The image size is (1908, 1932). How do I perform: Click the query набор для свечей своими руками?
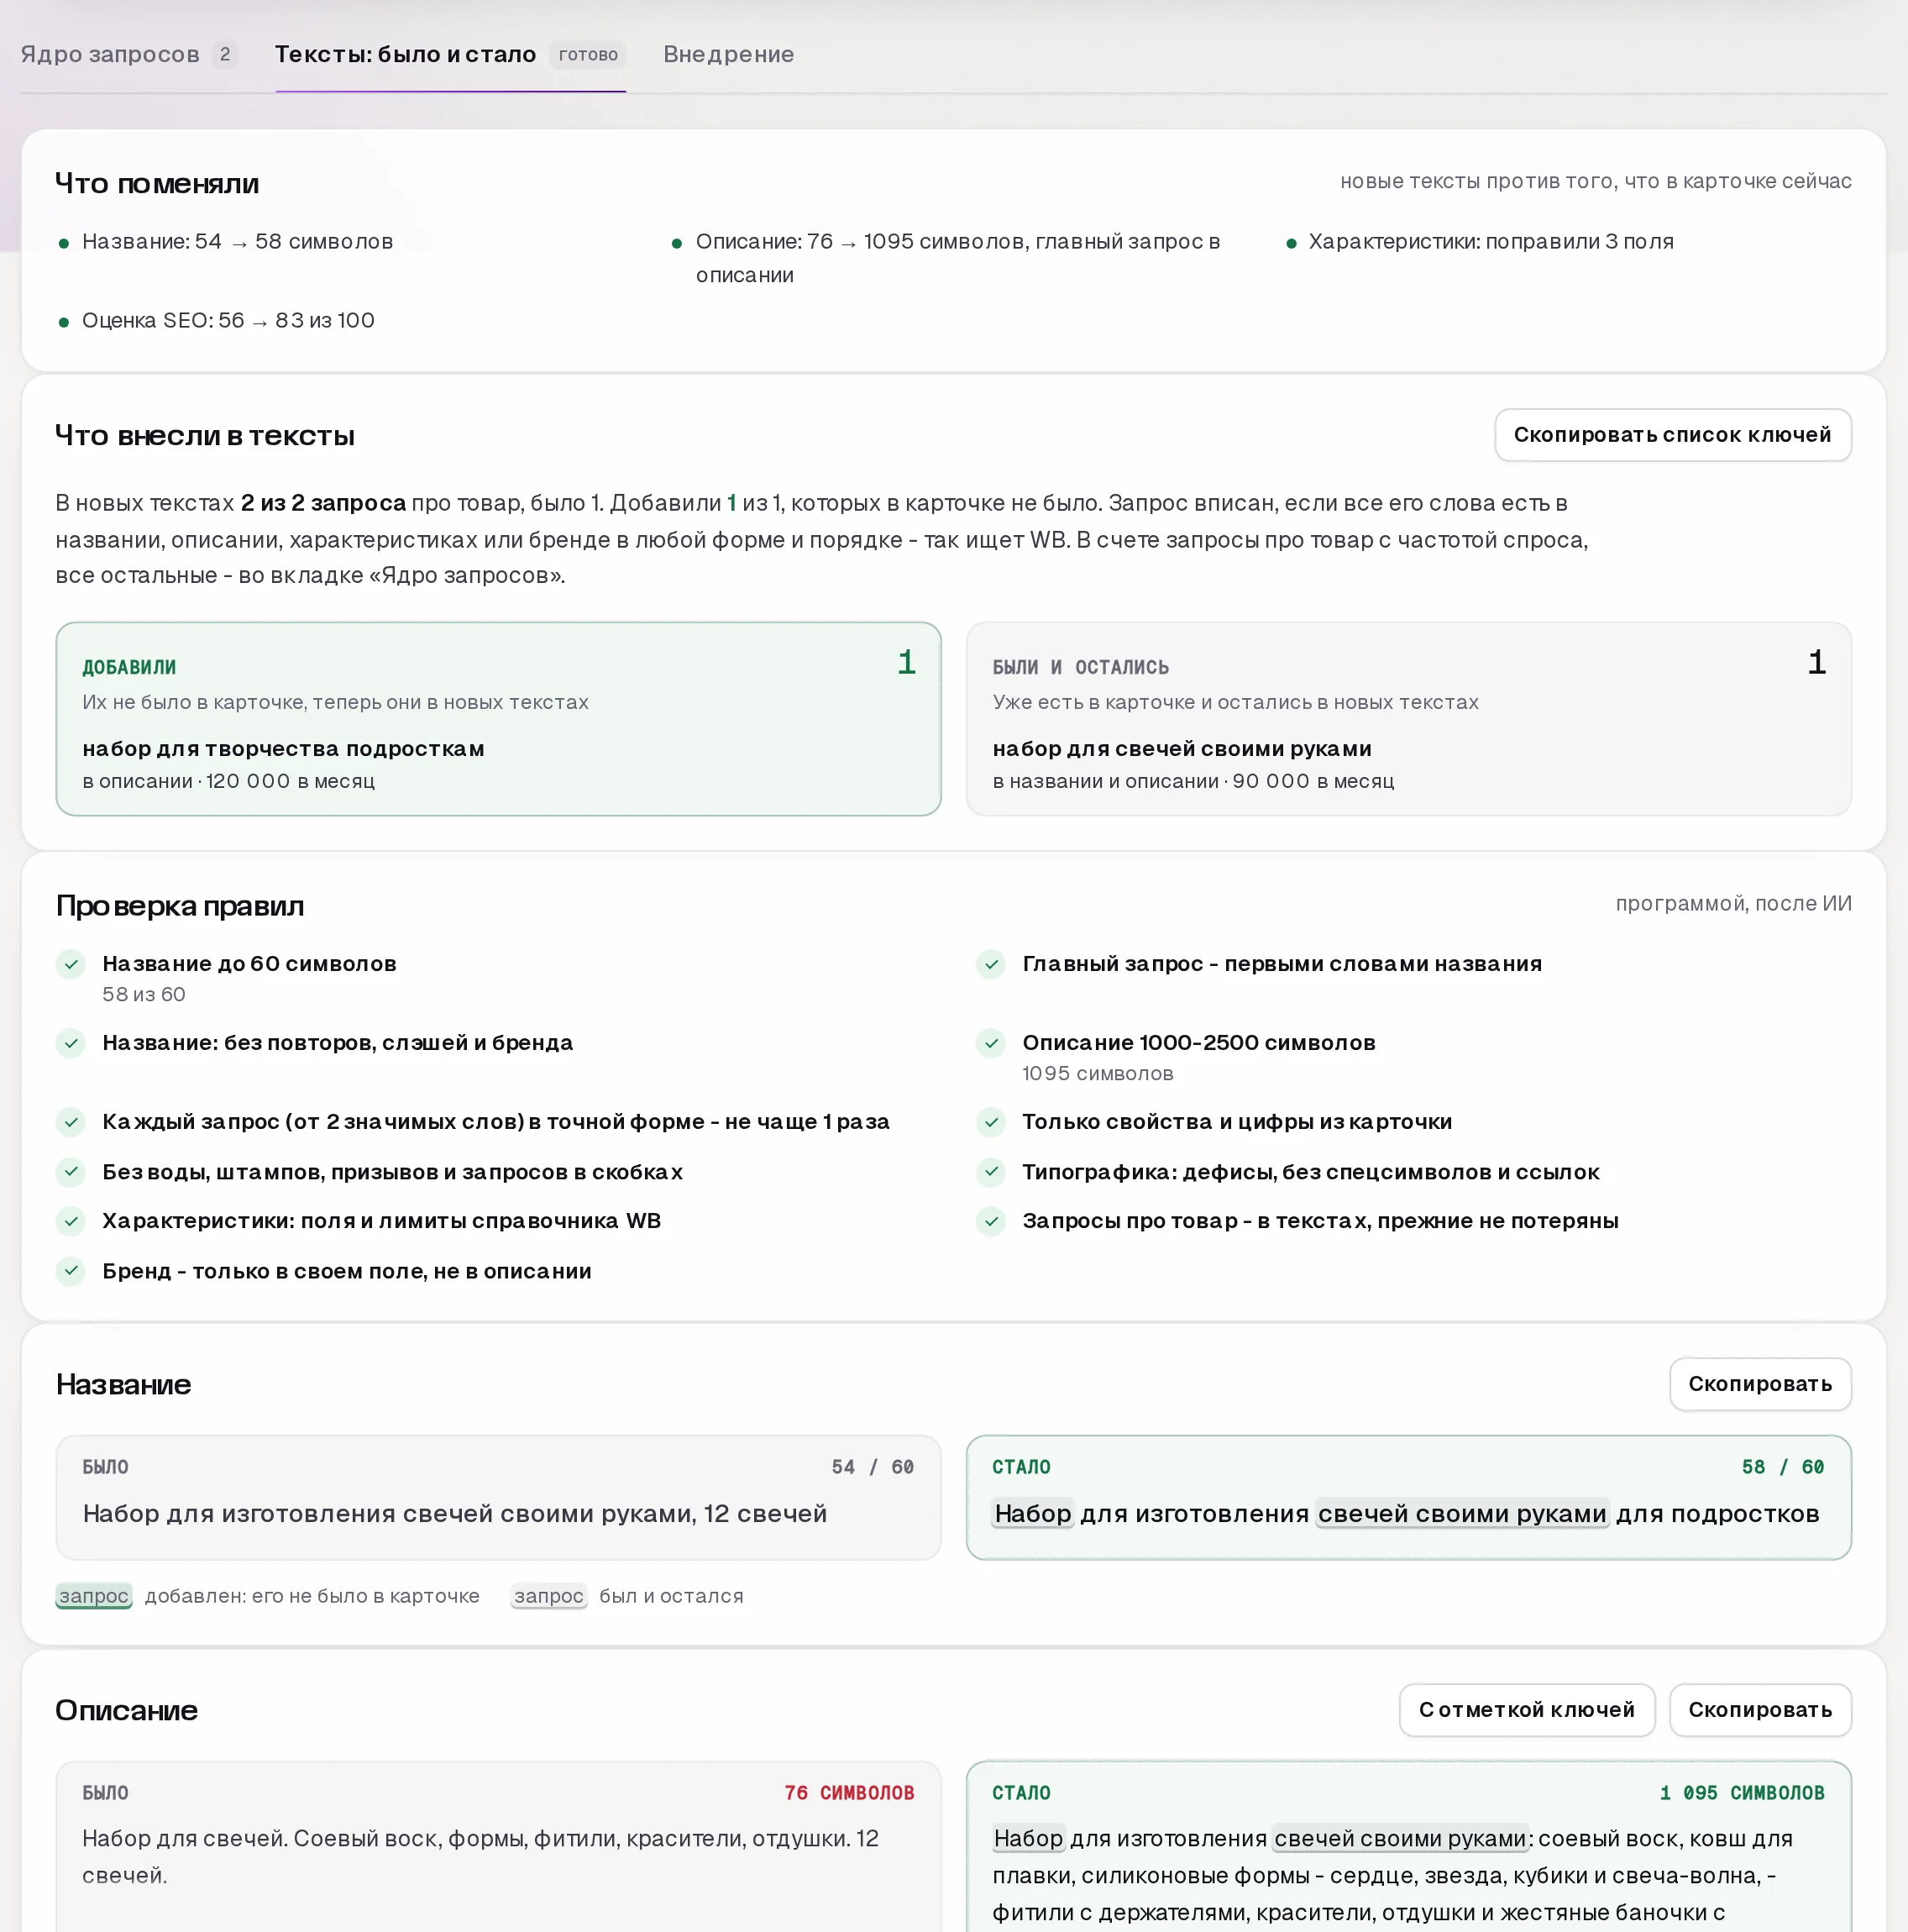[x=1182, y=749]
